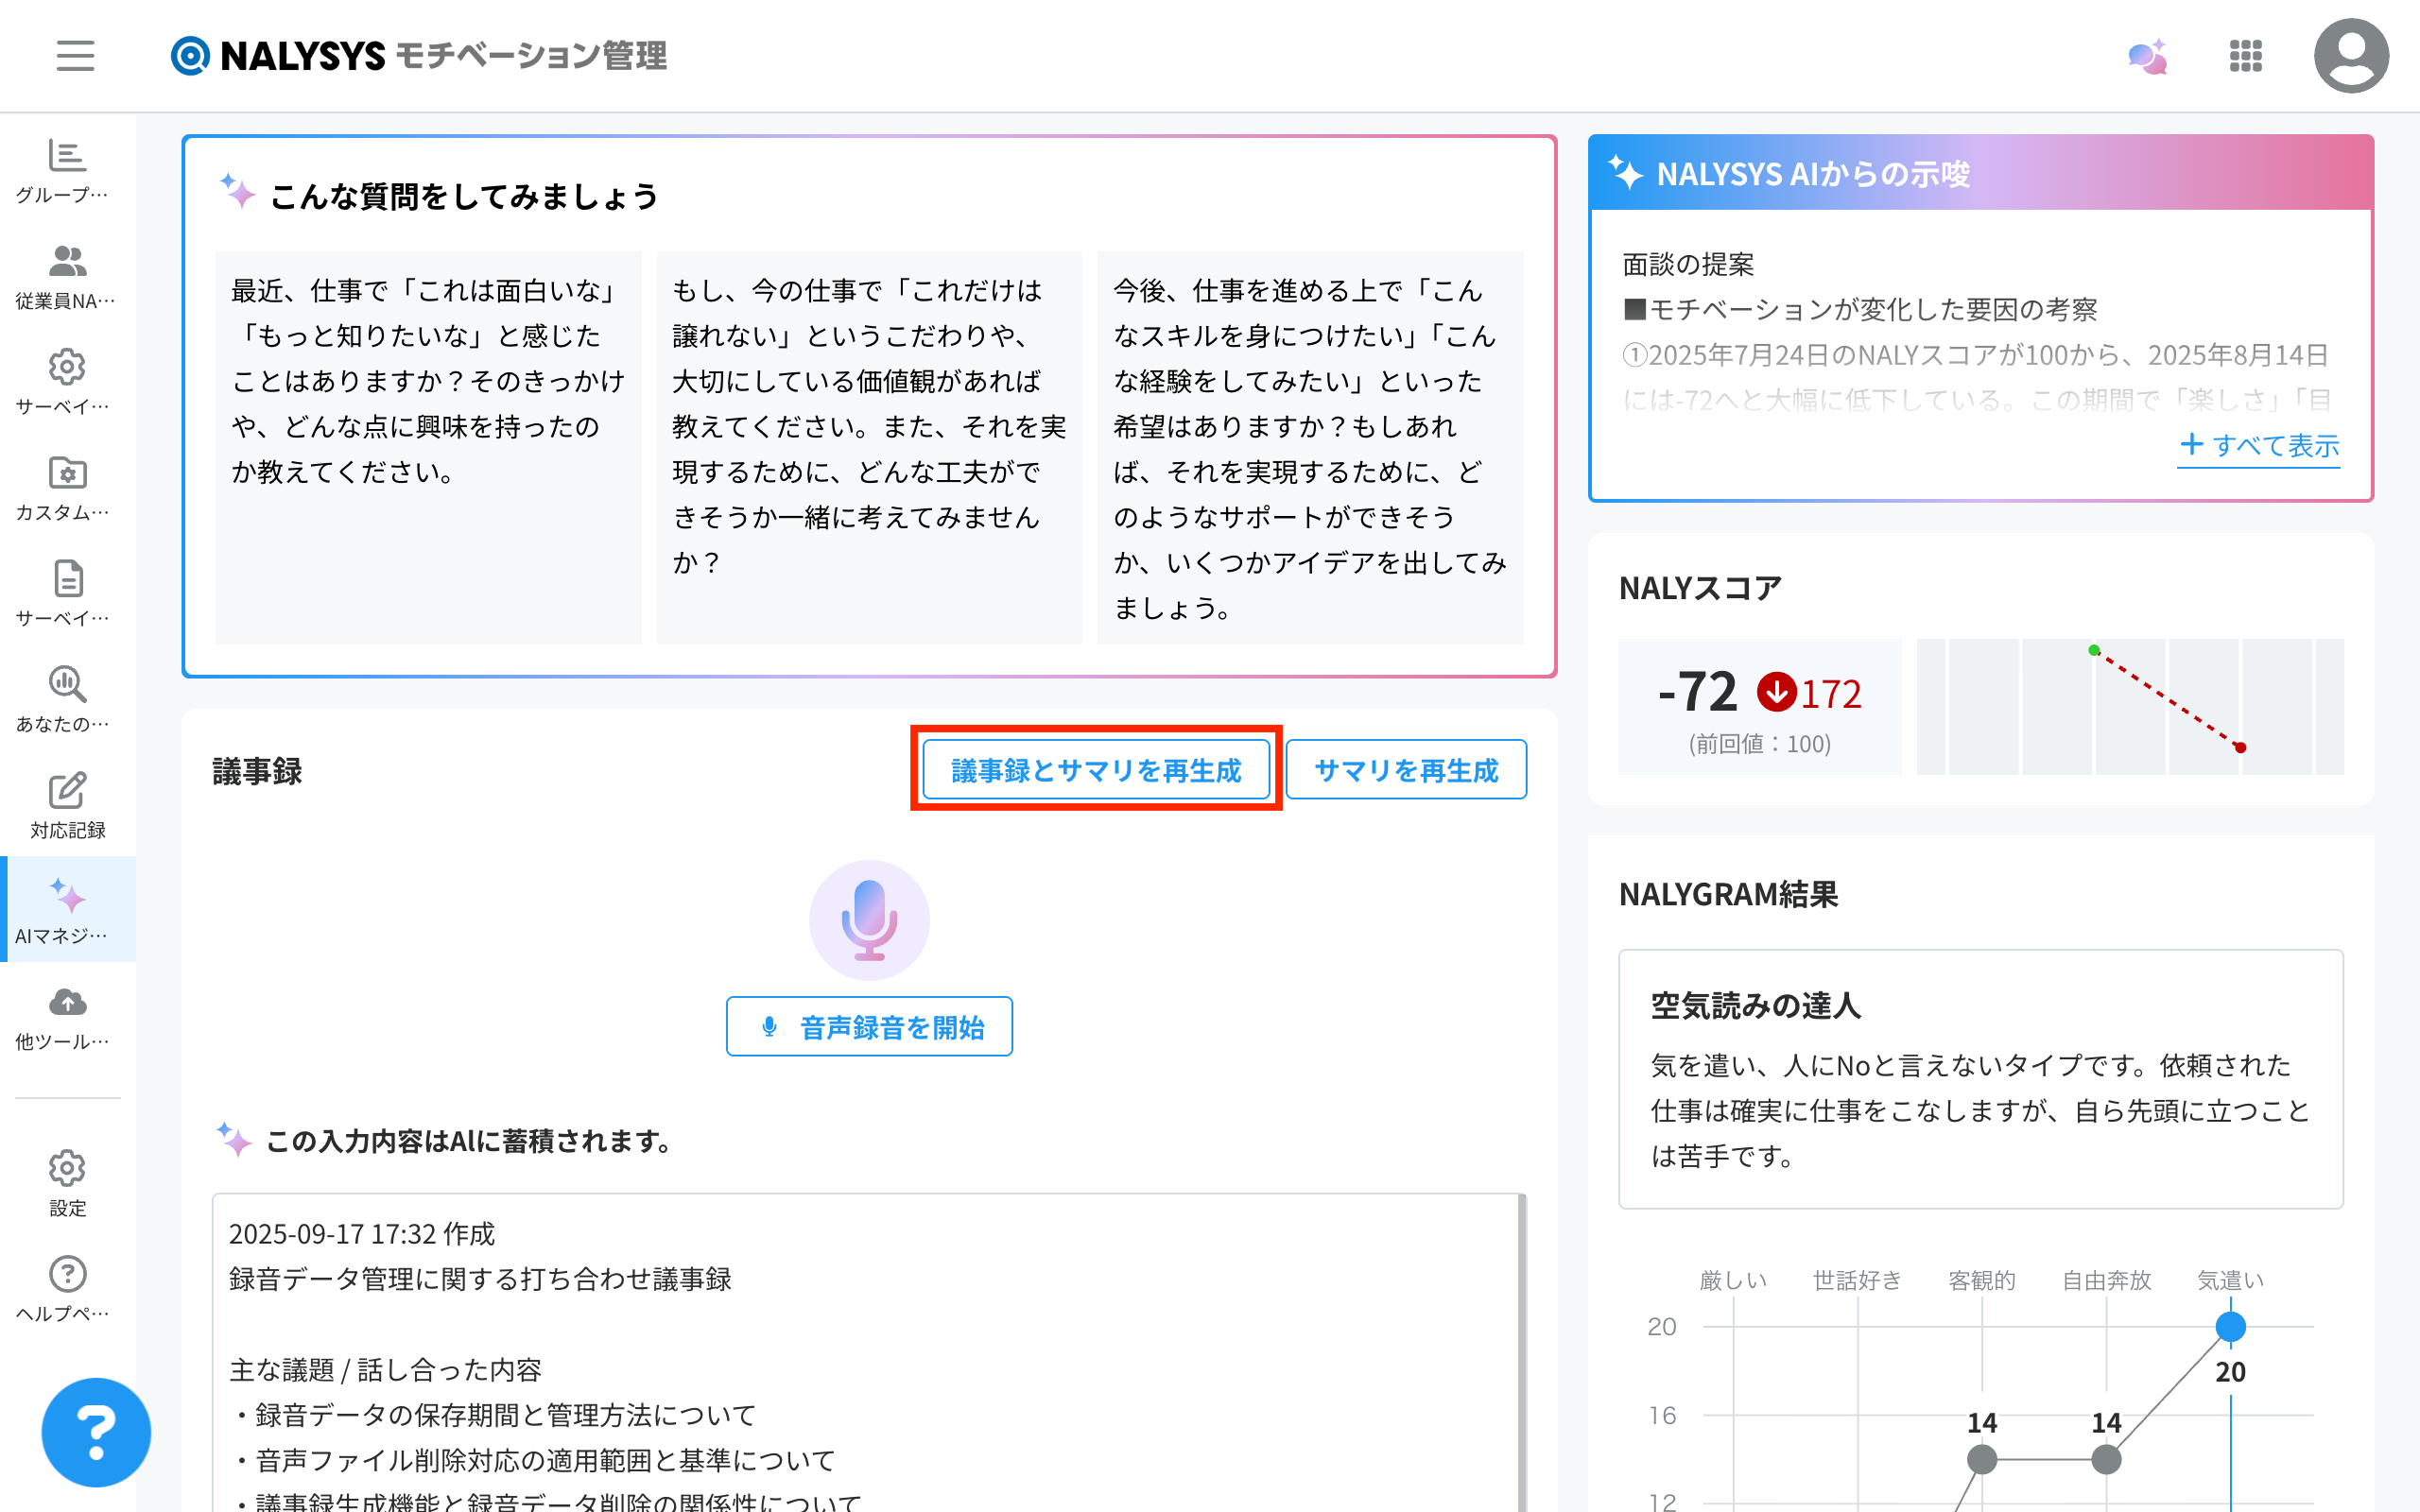Open the 他ツール cloud upload icon
2420x1512 pixels.
tap(67, 1017)
